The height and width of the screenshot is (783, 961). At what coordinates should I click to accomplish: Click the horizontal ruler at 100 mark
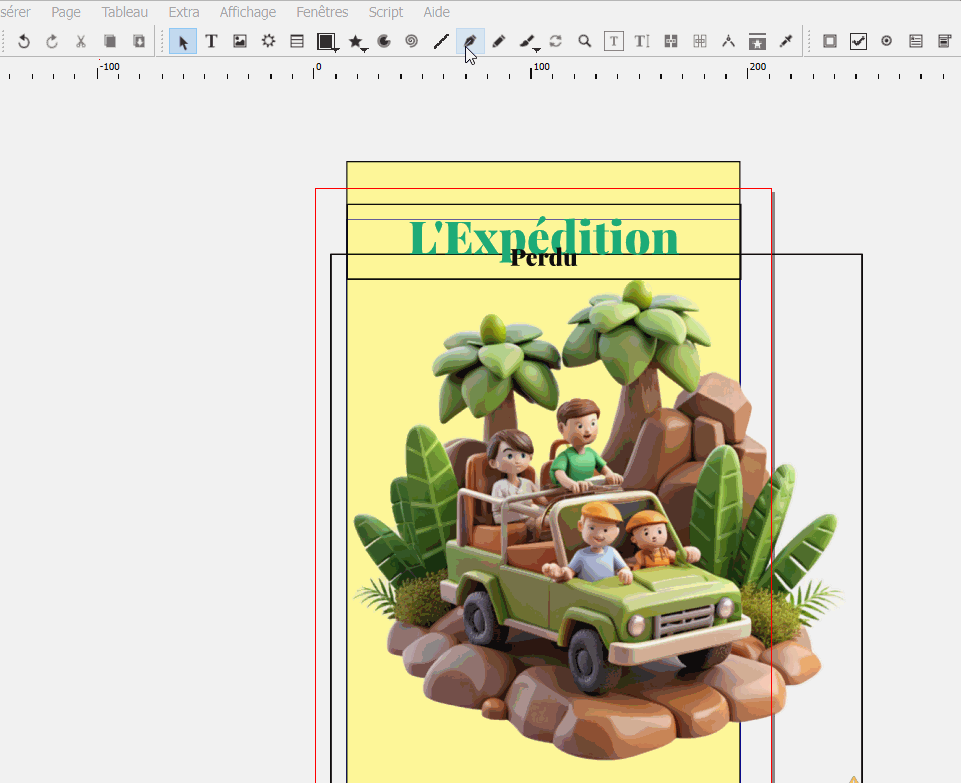click(x=531, y=70)
